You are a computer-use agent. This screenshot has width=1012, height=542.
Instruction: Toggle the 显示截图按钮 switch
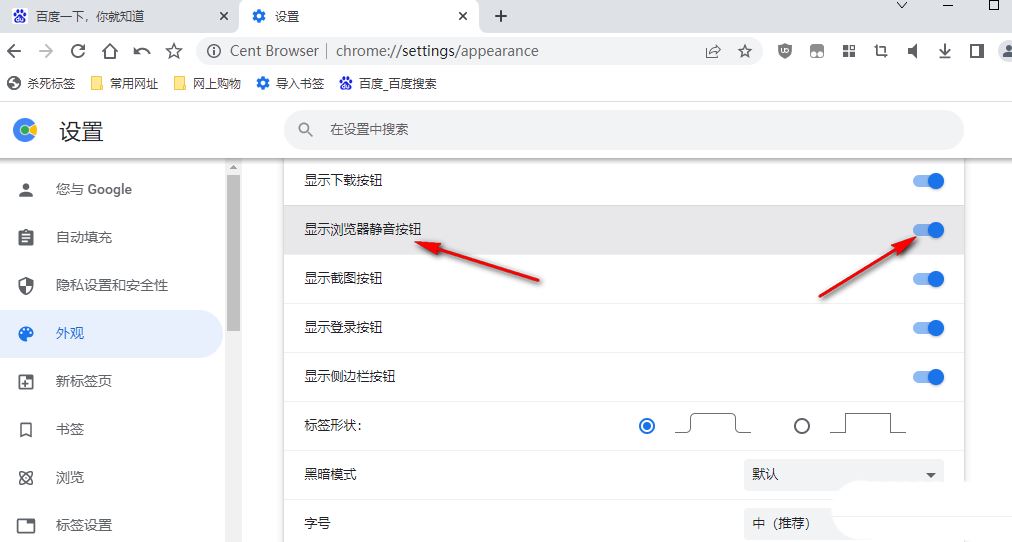(928, 279)
